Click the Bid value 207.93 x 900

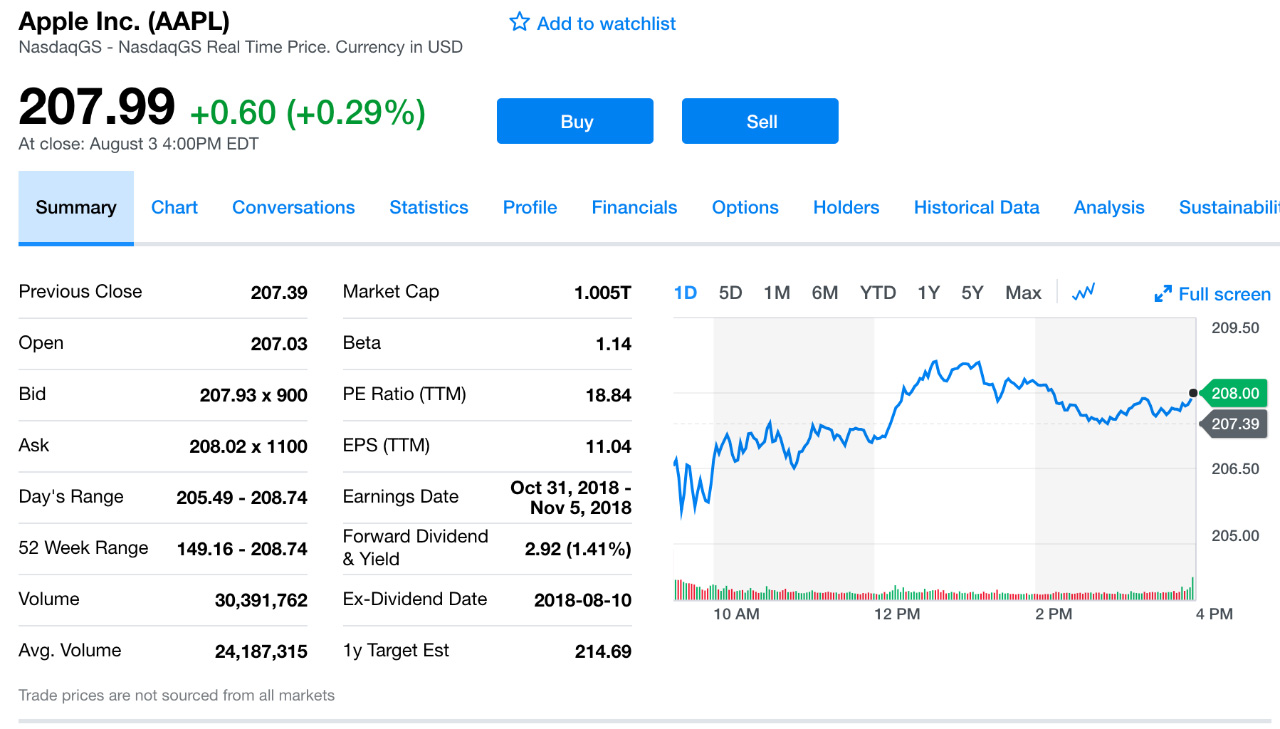pyautogui.click(x=254, y=395)
